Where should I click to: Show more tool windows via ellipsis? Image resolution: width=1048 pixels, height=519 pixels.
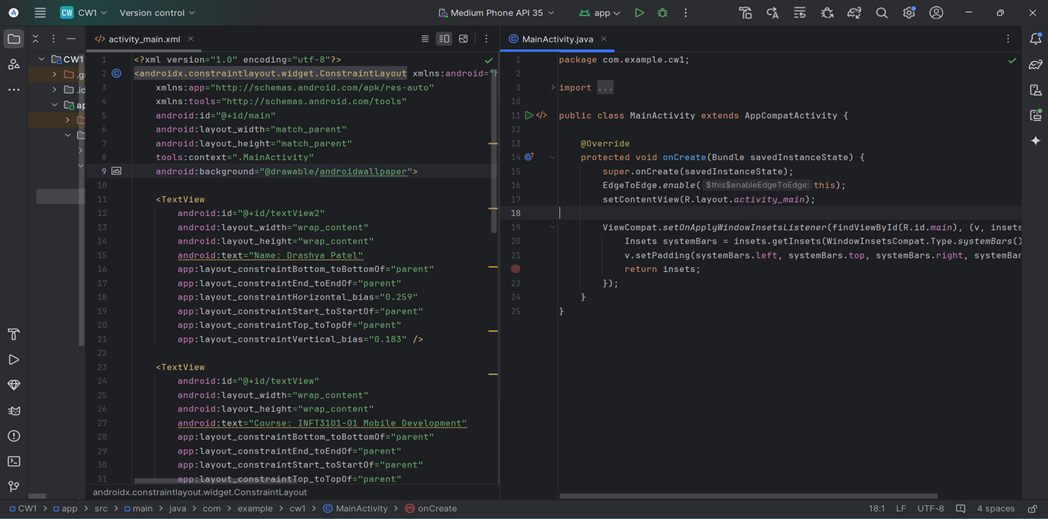pyautogui.click(x=13, y=90)
